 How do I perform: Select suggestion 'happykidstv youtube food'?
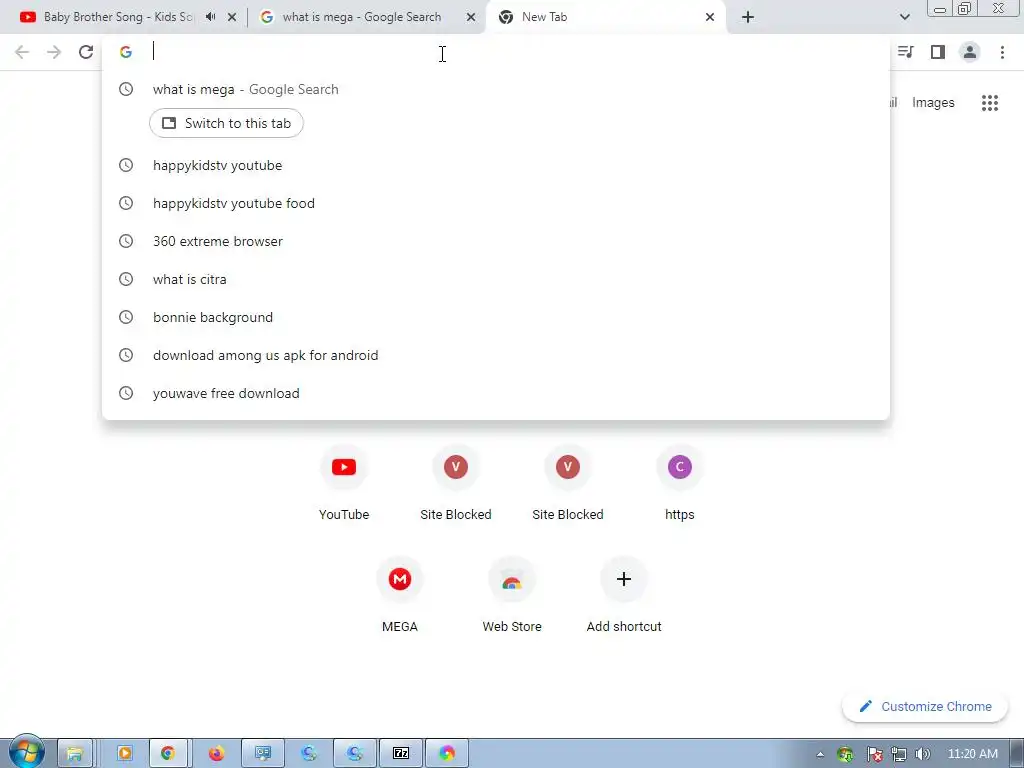496,203
